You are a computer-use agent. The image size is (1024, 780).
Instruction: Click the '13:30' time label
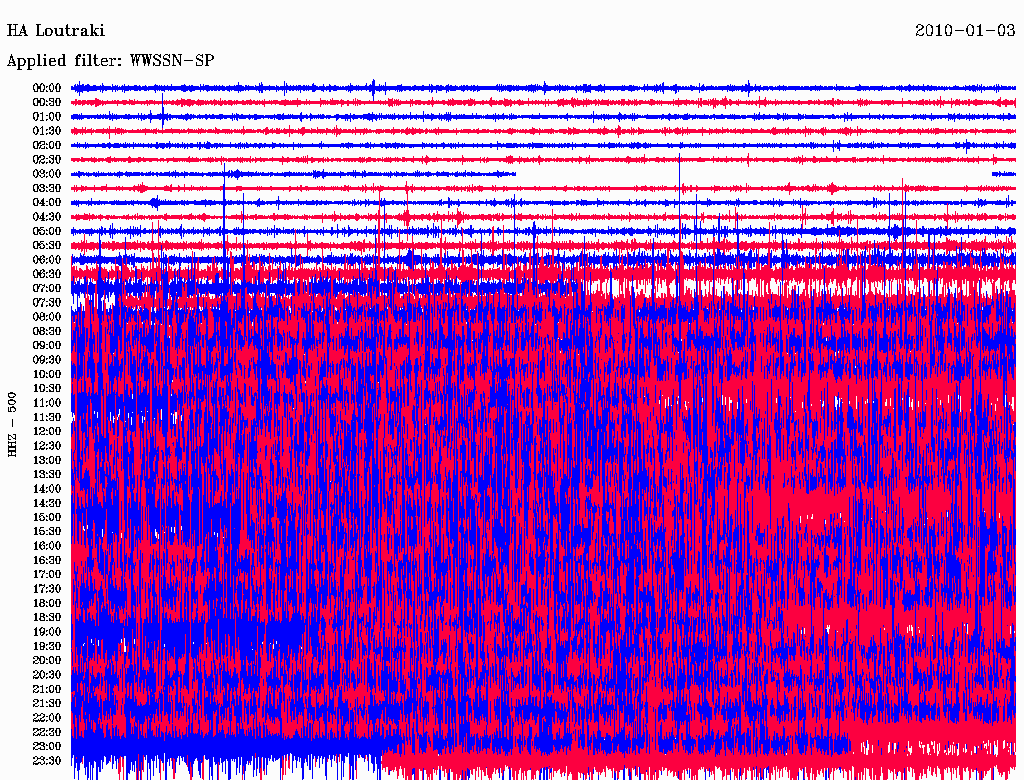47,474
